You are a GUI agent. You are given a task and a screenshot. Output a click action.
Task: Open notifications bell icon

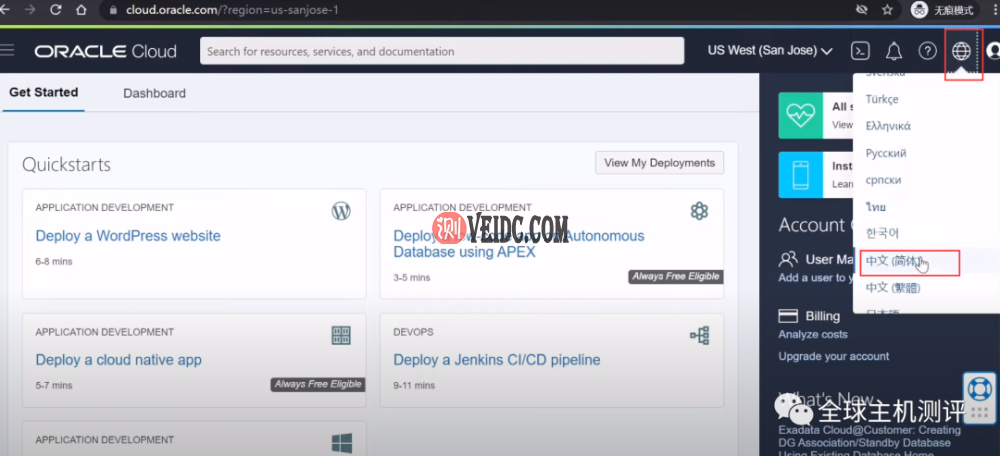pos(893,51)
